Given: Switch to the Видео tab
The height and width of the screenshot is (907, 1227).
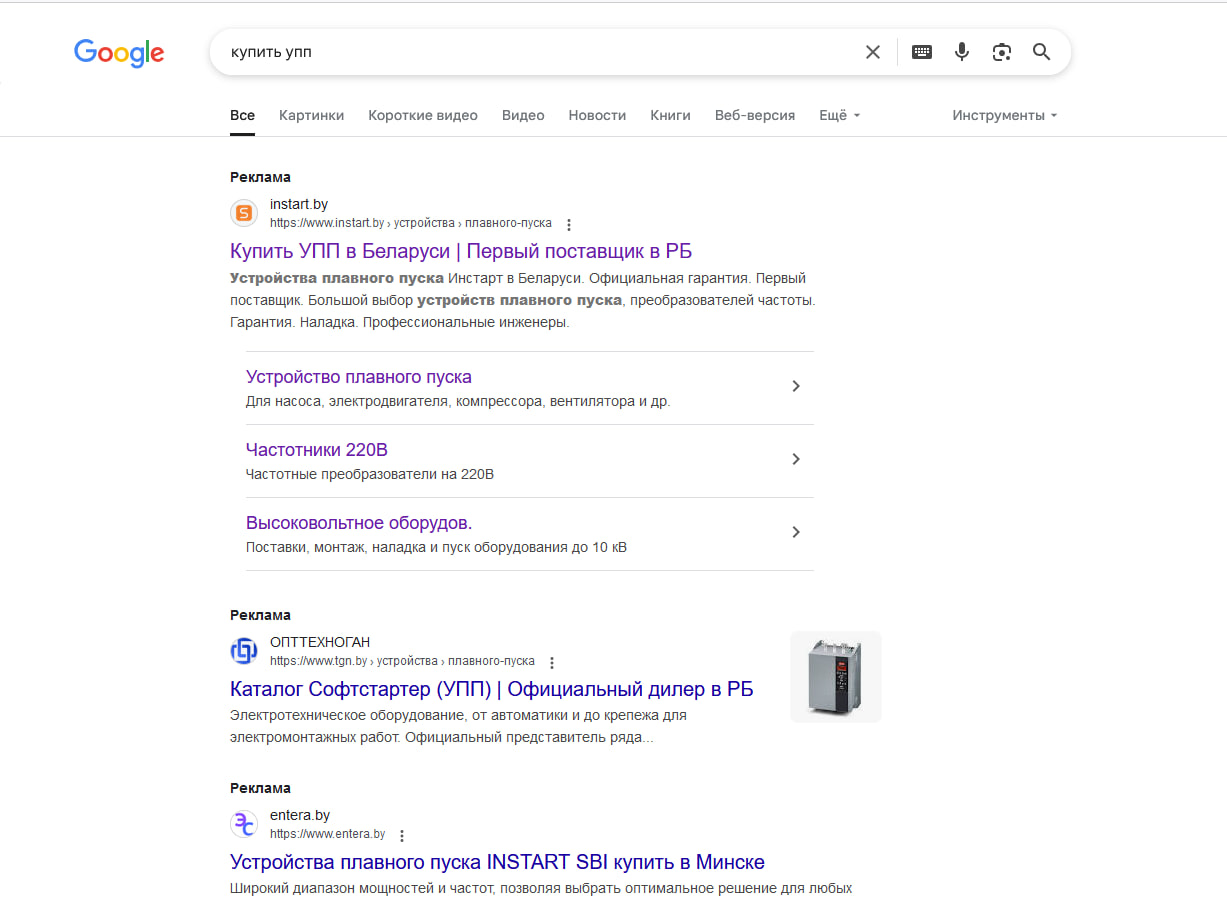Looking at the screenshot, I should point(523,115).
